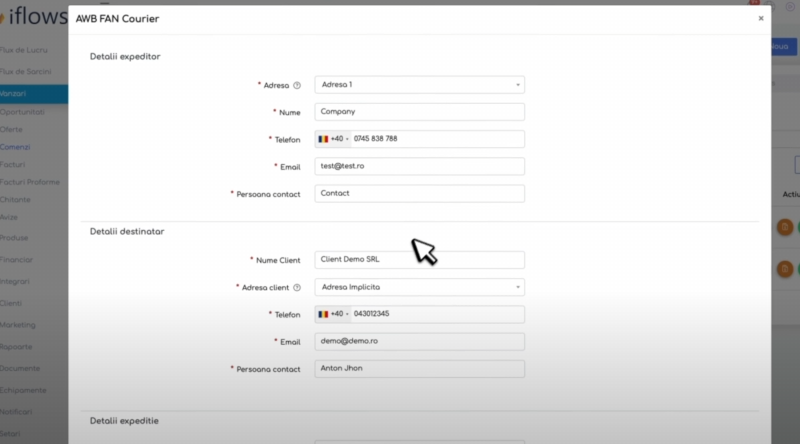Focus the sender Email field test@test.ro
The height and width of the screenshot is (444, 800).
pyautogui.click(x=419, y=166)
